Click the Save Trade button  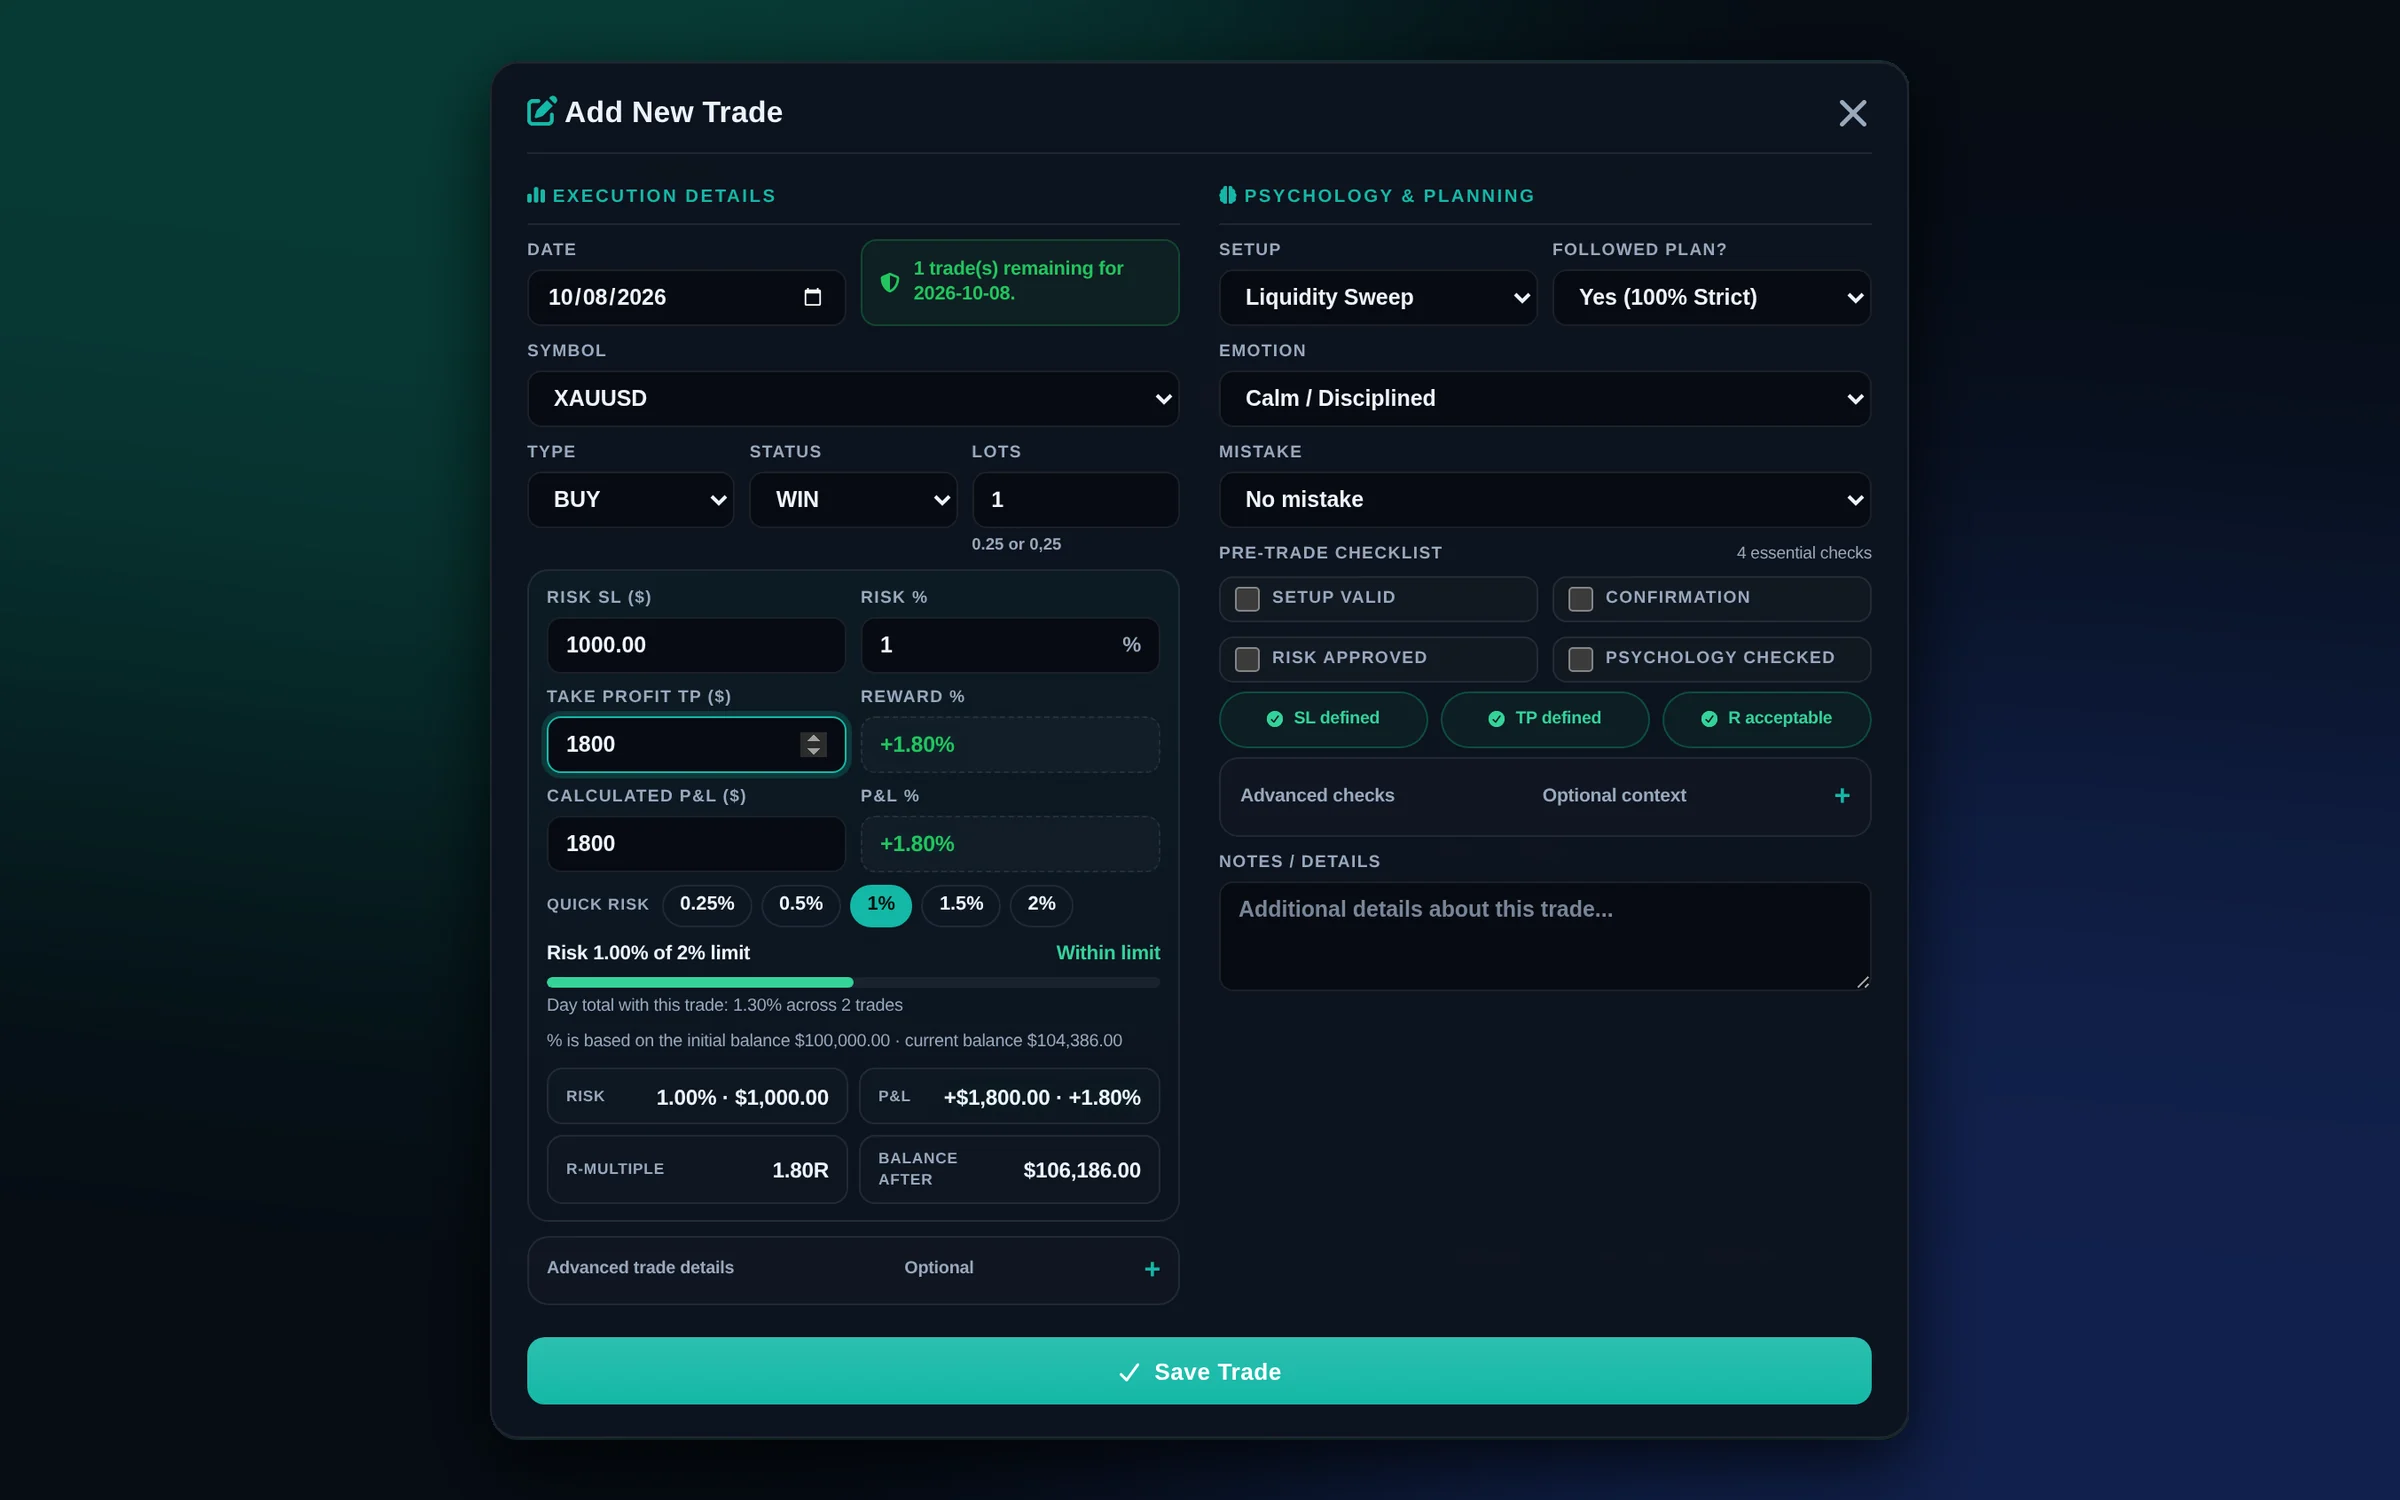[1198, 1371]
